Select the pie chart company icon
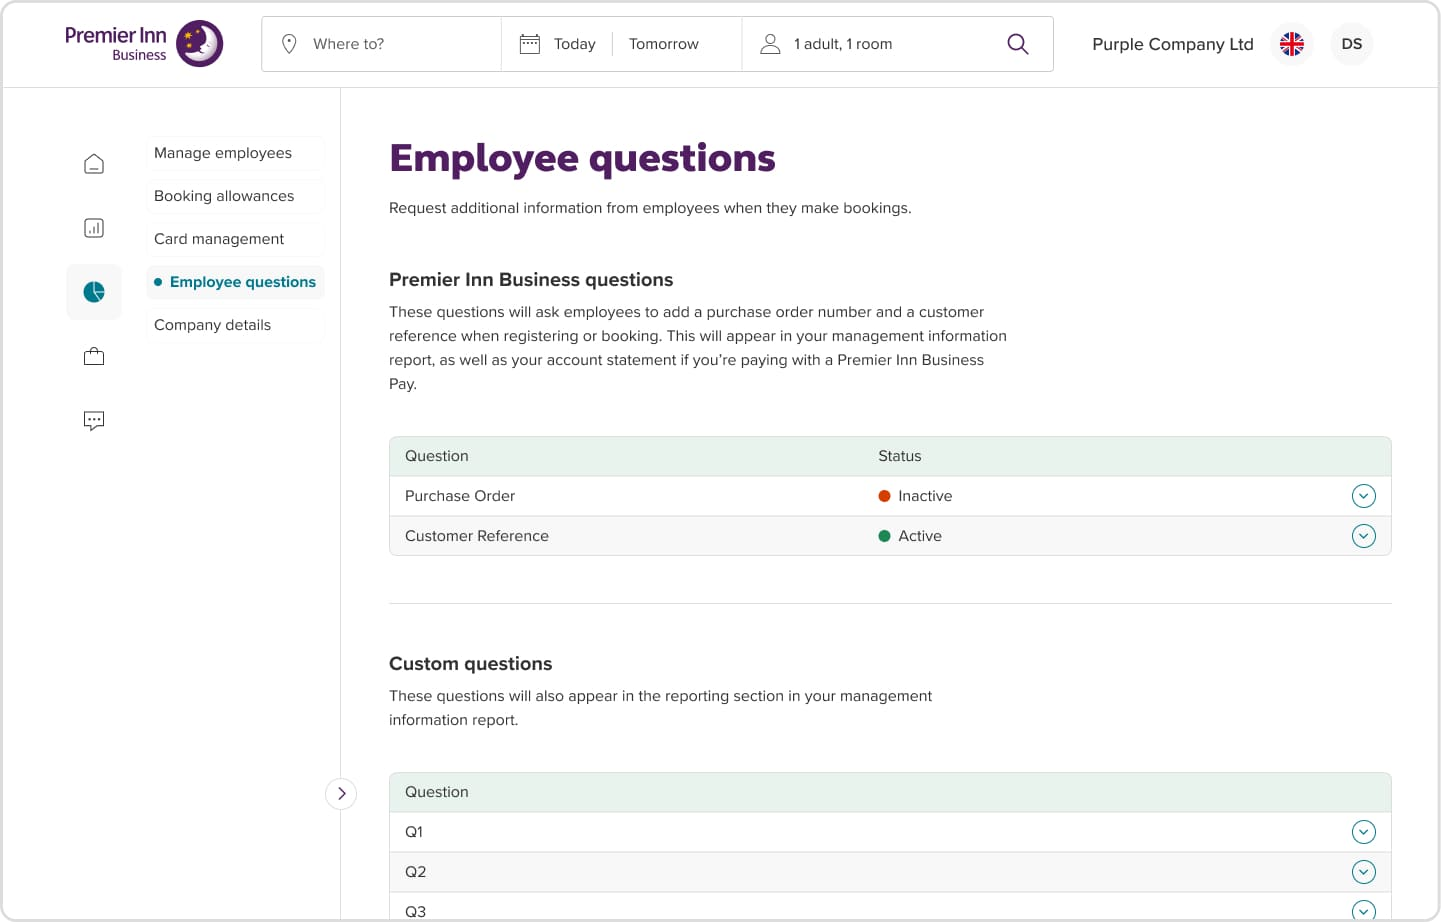 click(x=94, y=292)
